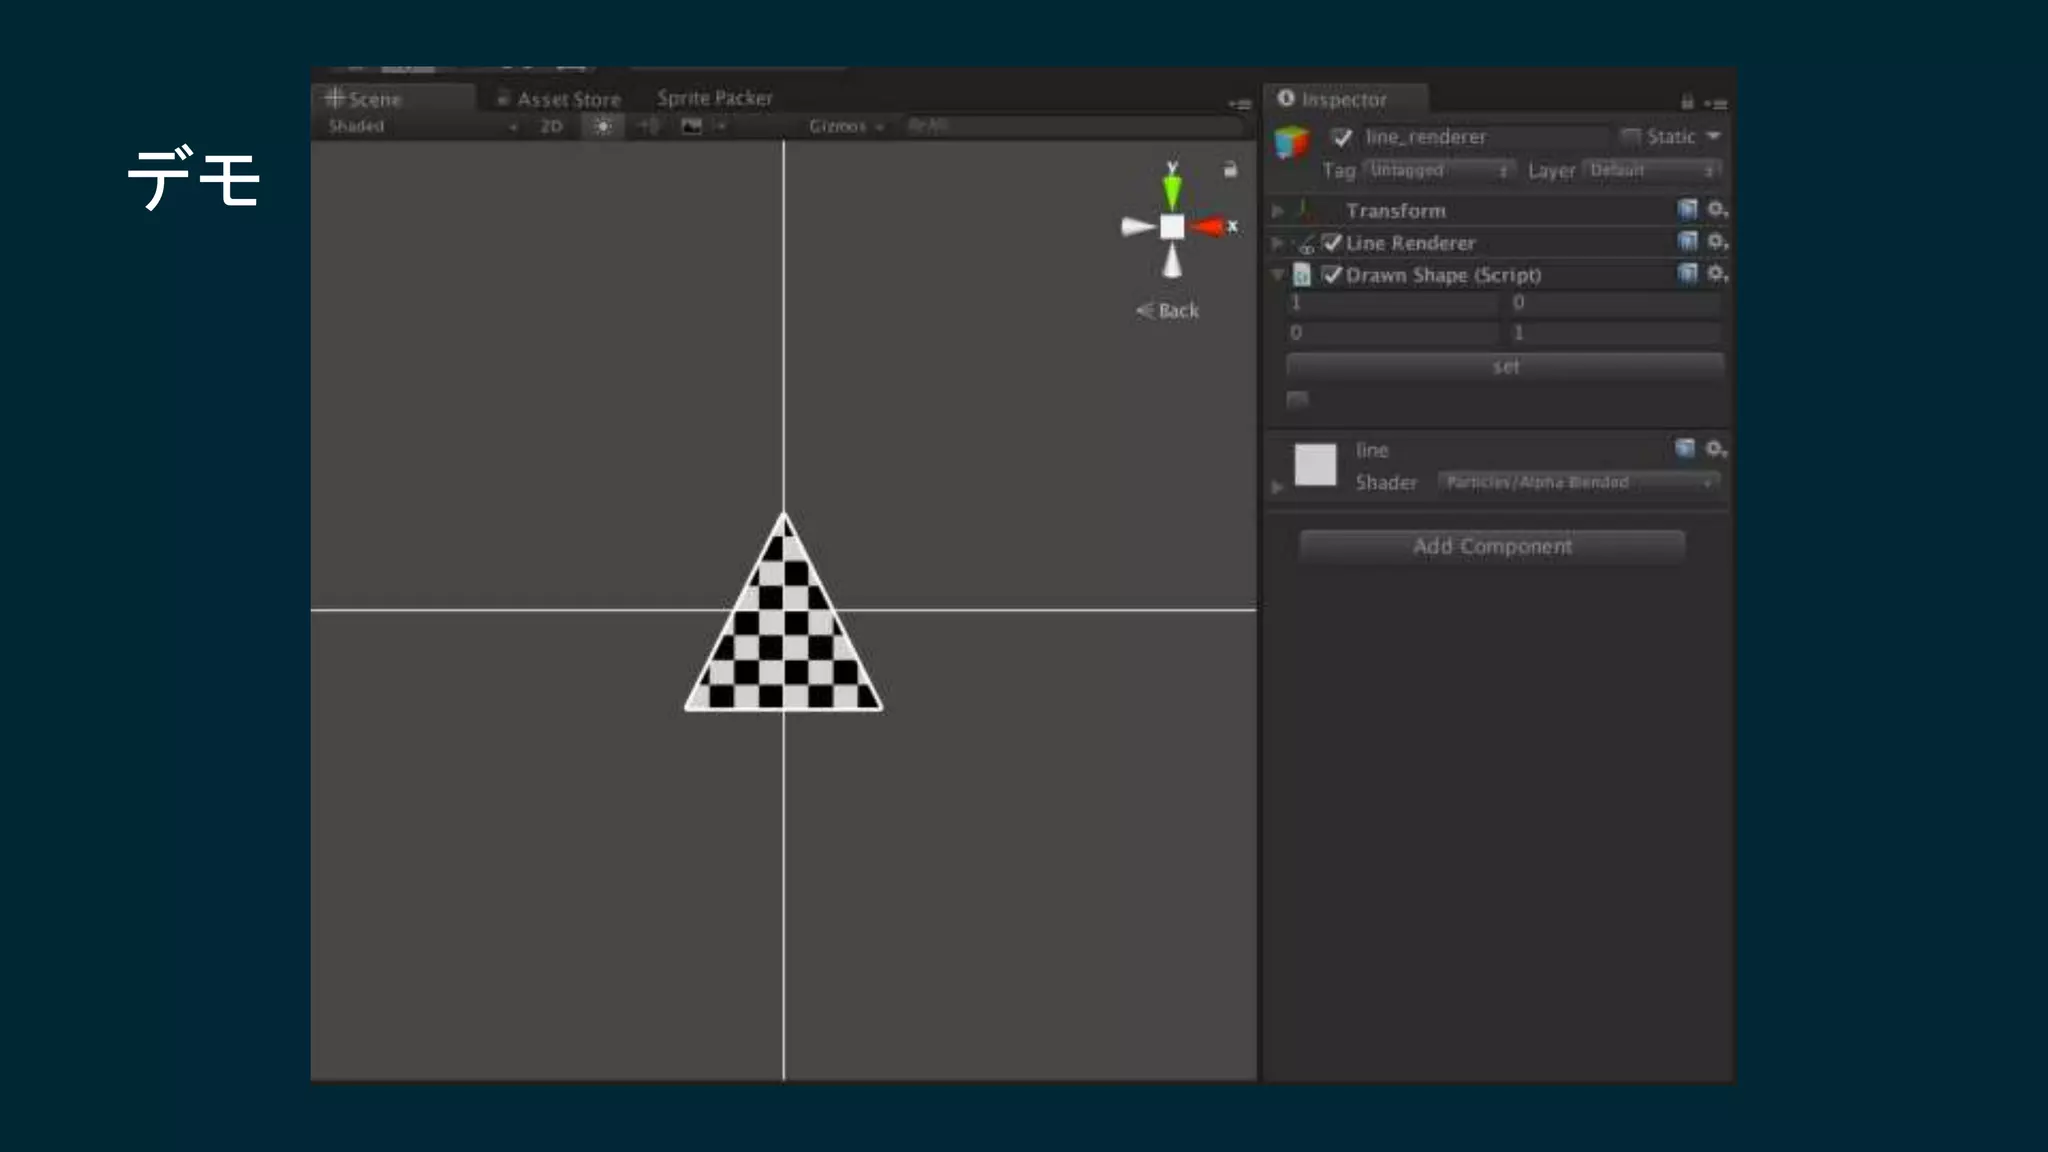Click the line material preview swatch
Screen dimensions: 2048x1152
[1315, 465]
